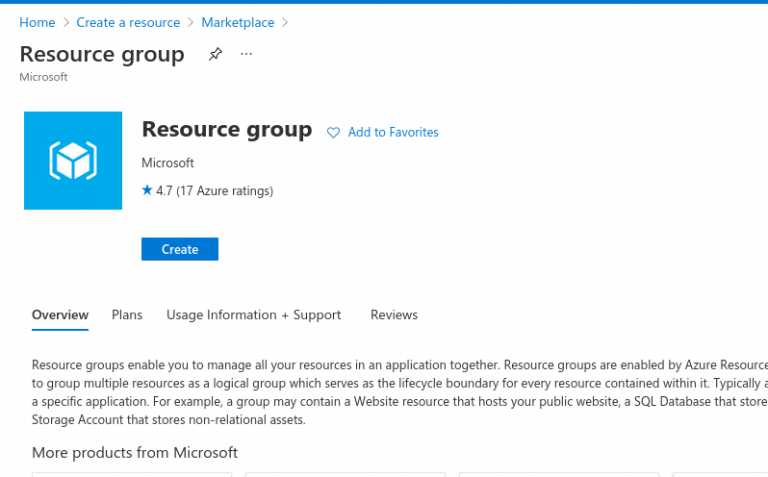Click the chevron after Home breadcrumb
Image resolution: width=768 pixels, height=477 pixels.
[x=66, y=22]
